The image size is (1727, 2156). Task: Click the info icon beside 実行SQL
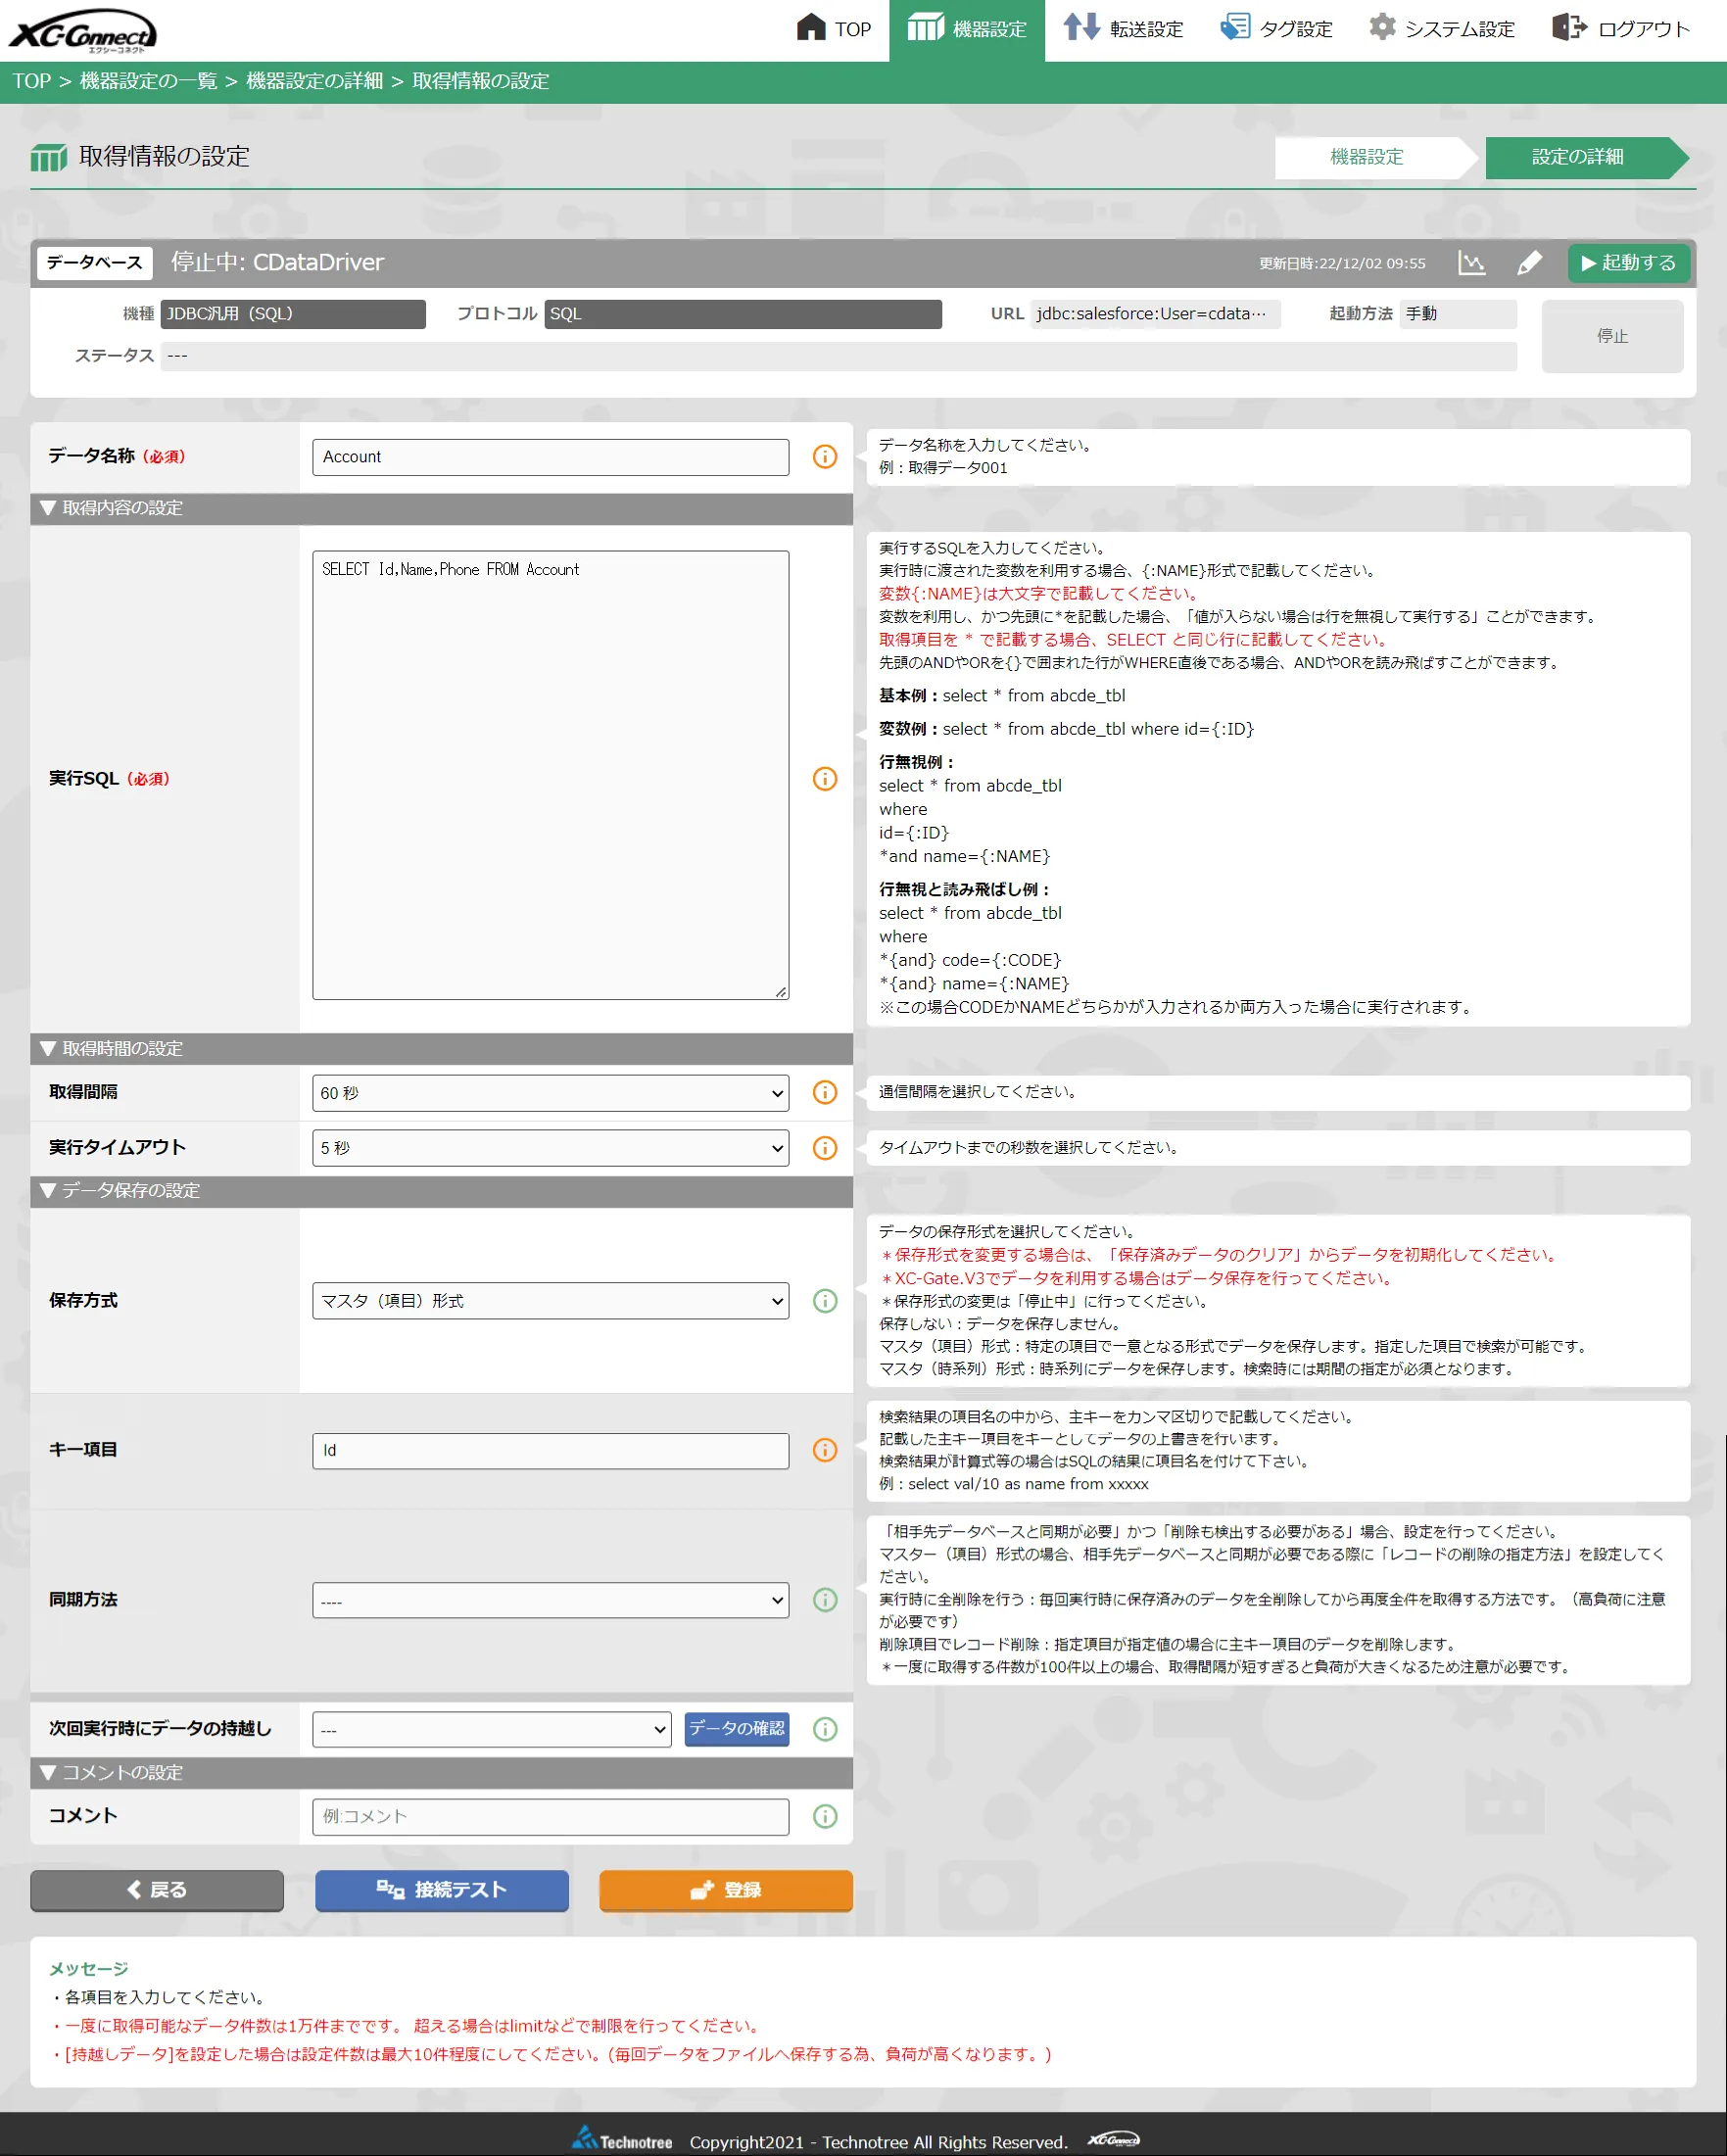[824, 779]
